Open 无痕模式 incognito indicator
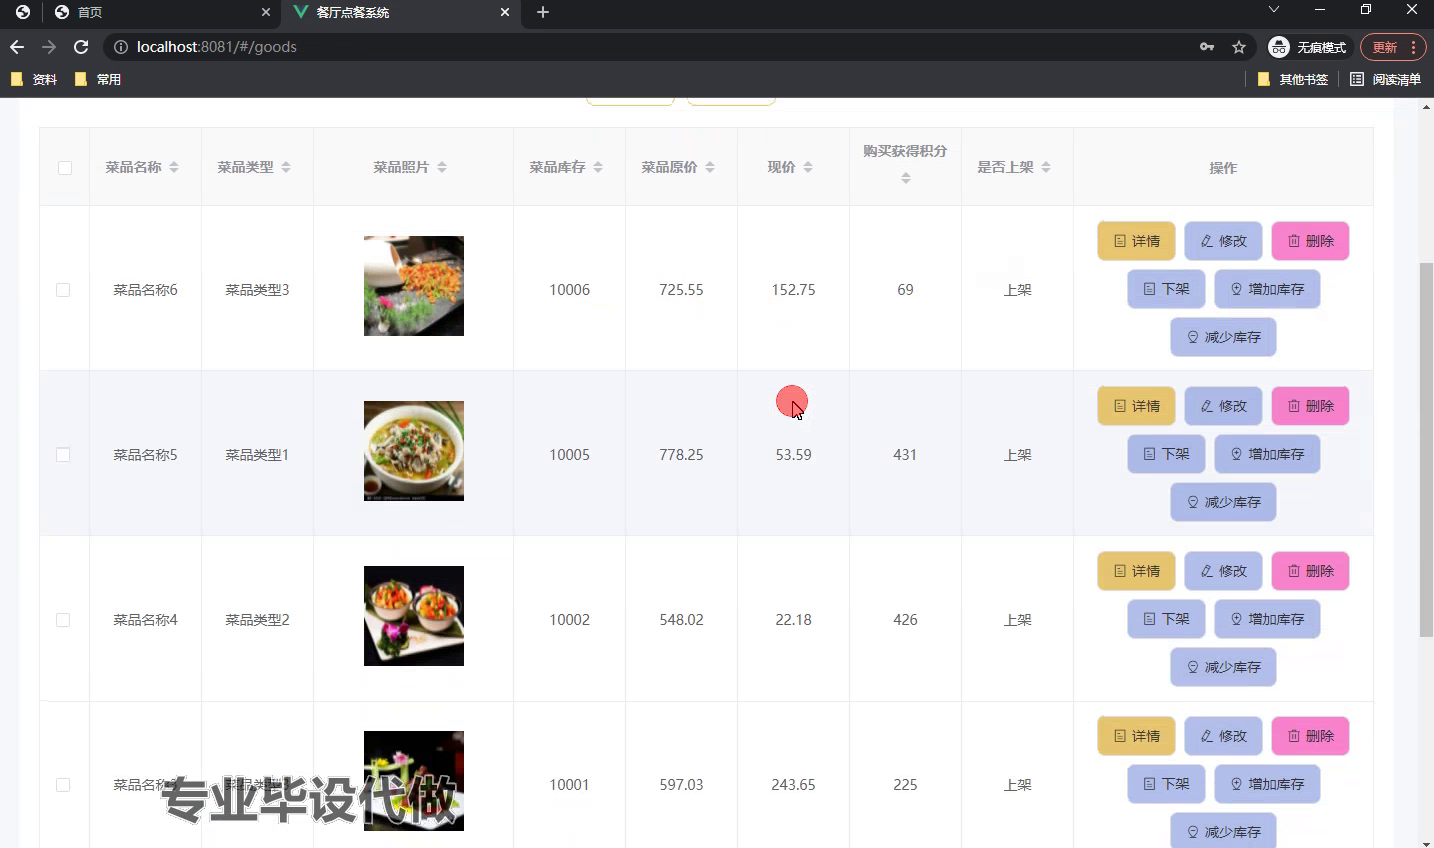The image size is (1434, 848). [x=1307, y=47]
